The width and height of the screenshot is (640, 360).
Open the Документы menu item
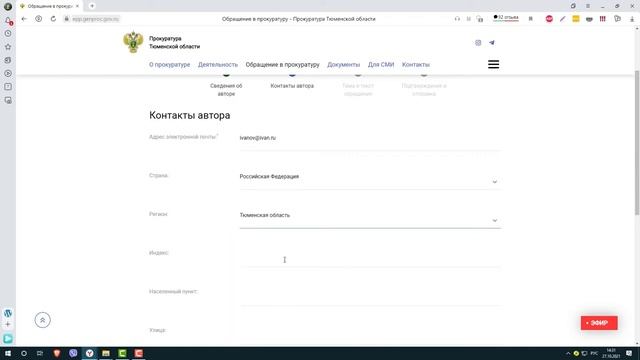pos(343,64)
